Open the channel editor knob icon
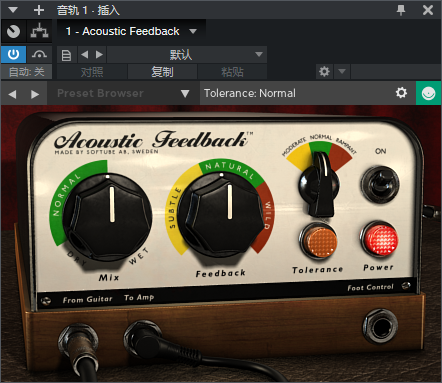Viewport: 442px width, 383px height. coord(13,31)
